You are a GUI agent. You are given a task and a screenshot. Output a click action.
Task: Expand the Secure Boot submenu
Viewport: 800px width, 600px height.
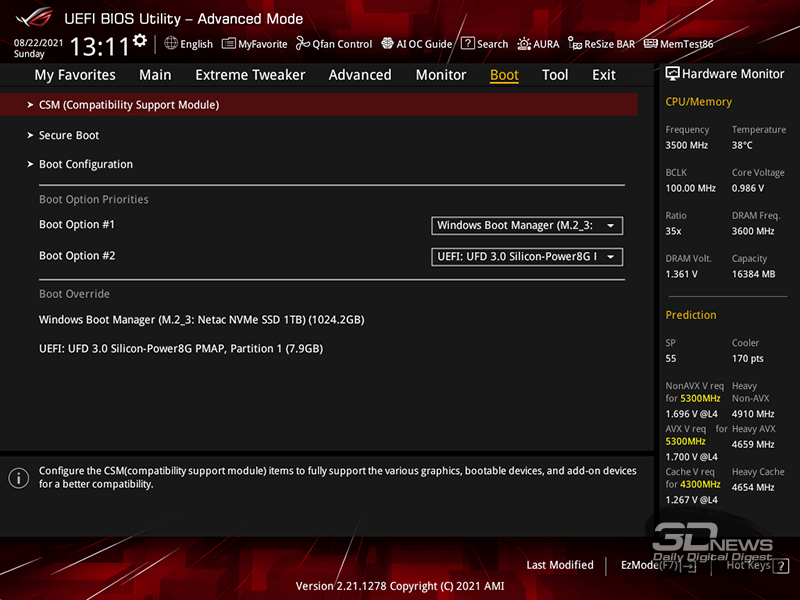69,135
